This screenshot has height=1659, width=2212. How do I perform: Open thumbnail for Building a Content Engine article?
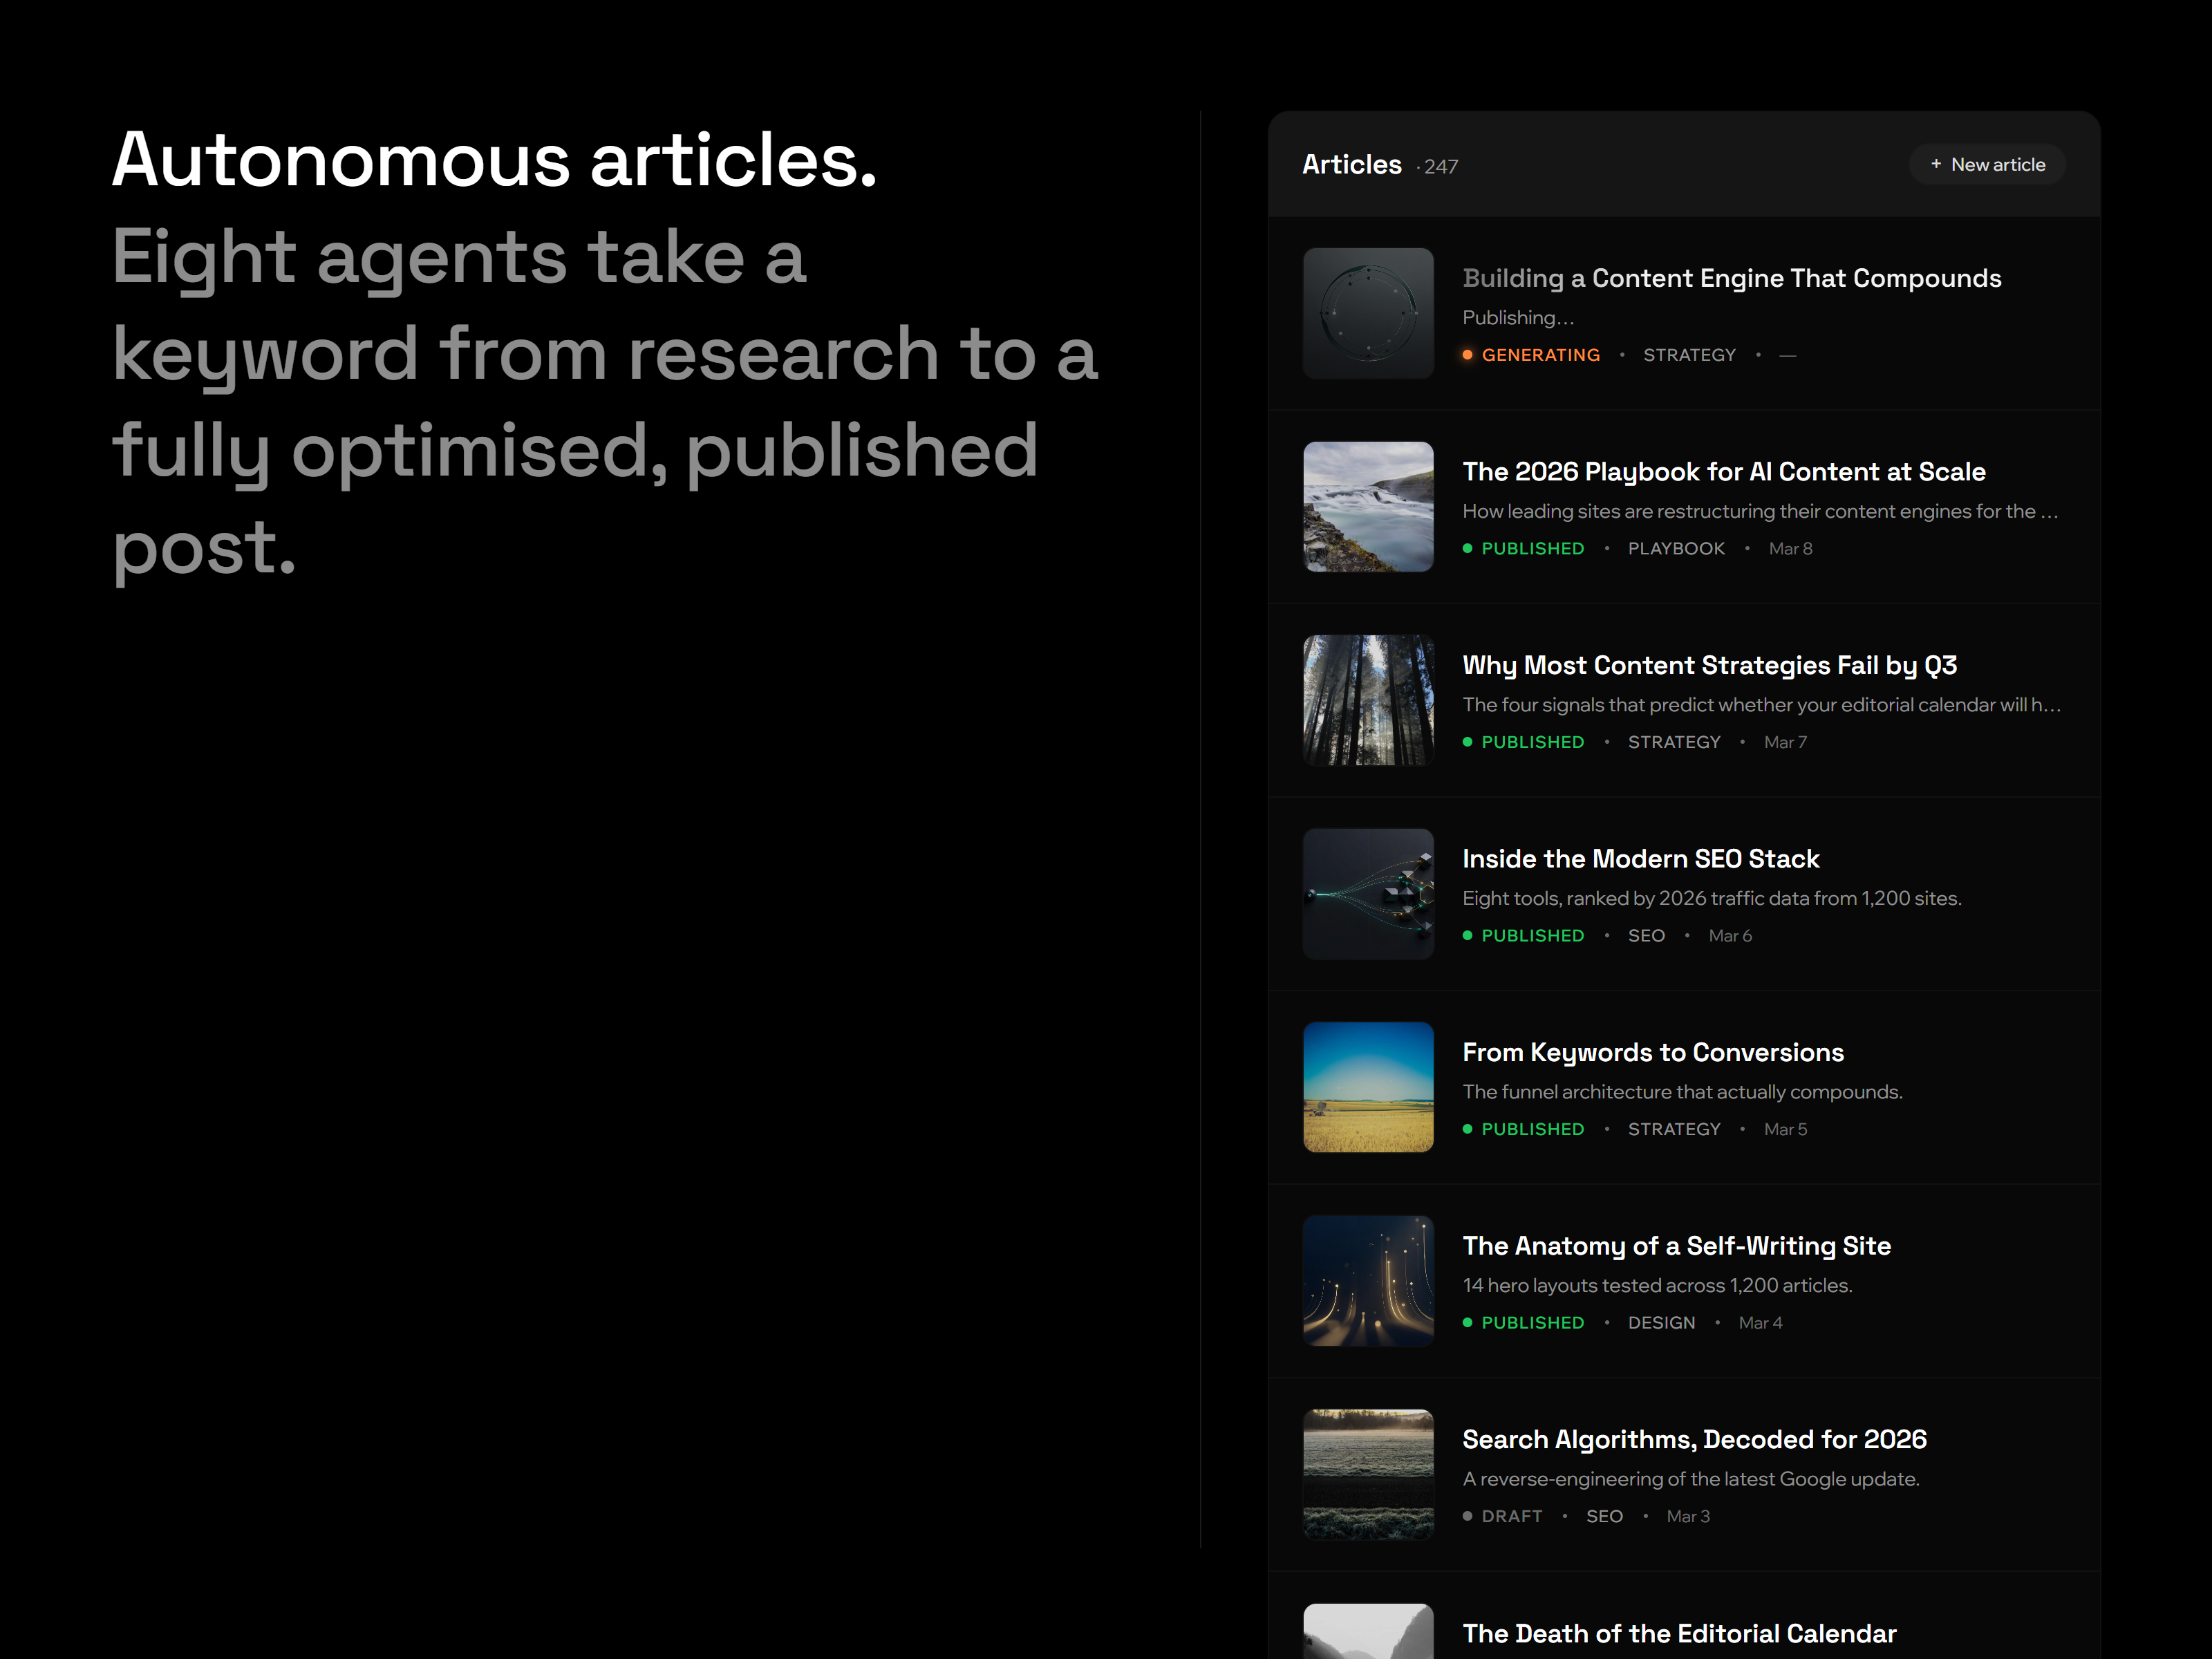tap(1368, 313)
